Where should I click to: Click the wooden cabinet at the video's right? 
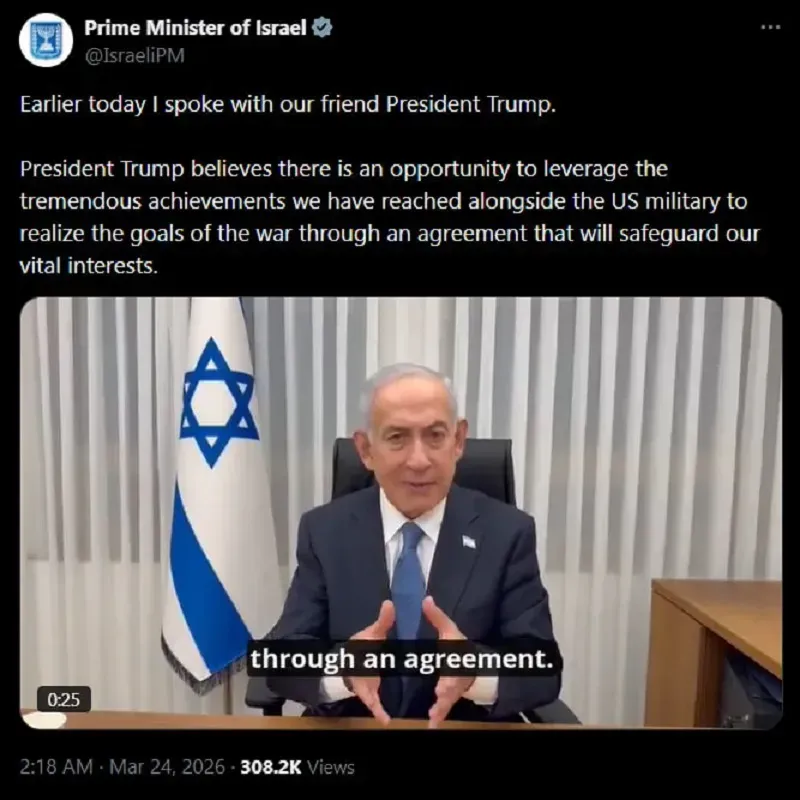click(x=714, y=653)
